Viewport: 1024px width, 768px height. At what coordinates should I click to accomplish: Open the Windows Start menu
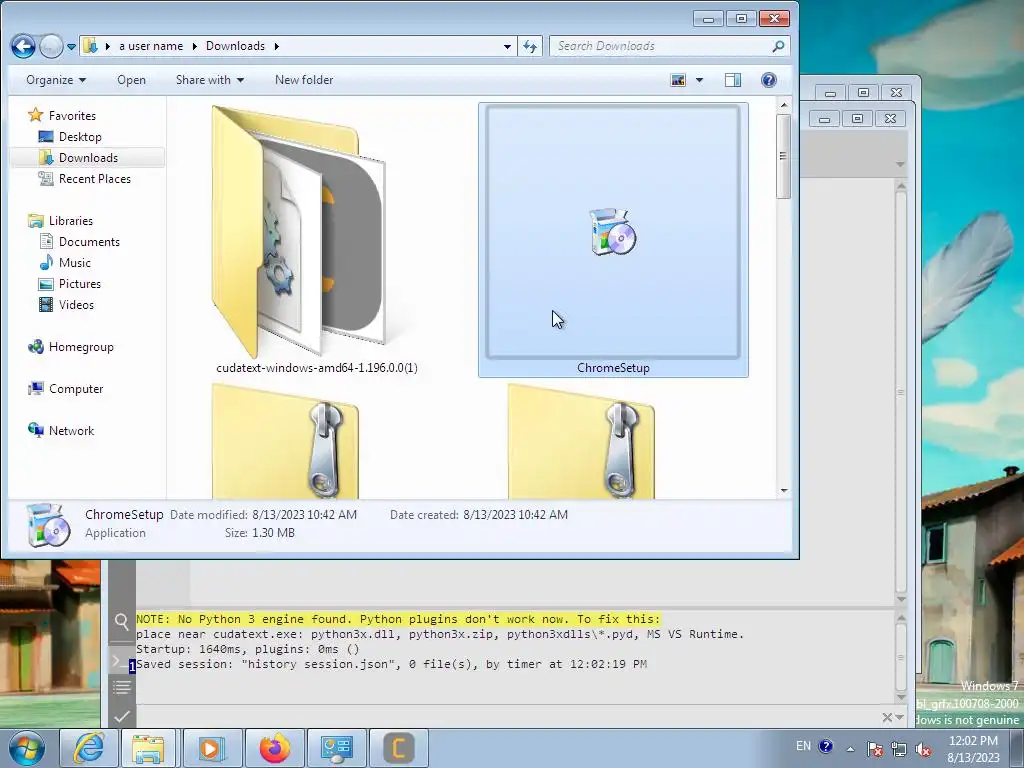[27, 748]
